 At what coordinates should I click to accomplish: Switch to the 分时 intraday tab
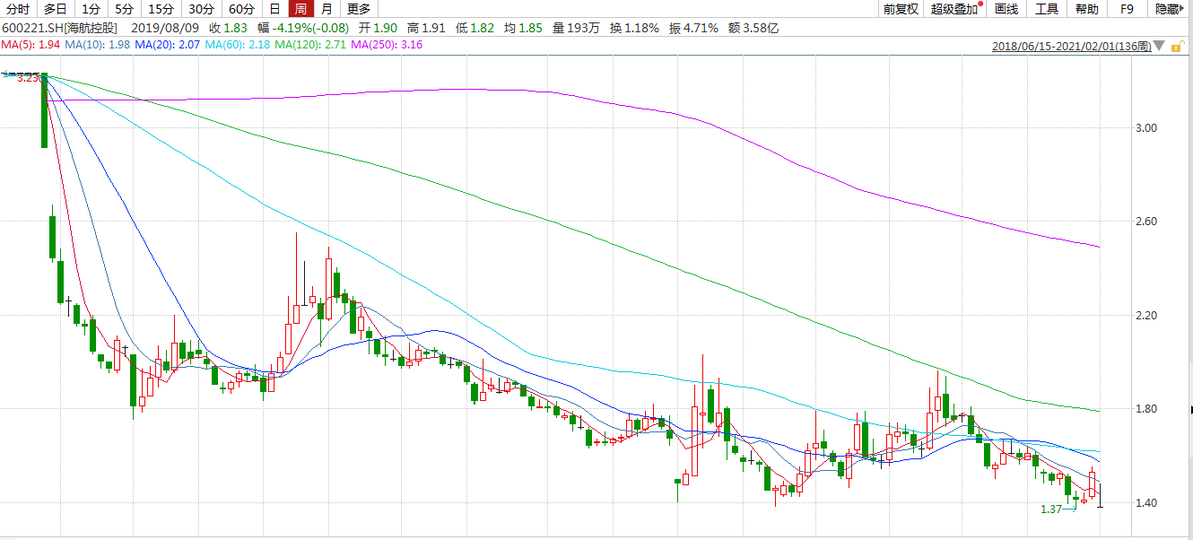tap(18, 9)
